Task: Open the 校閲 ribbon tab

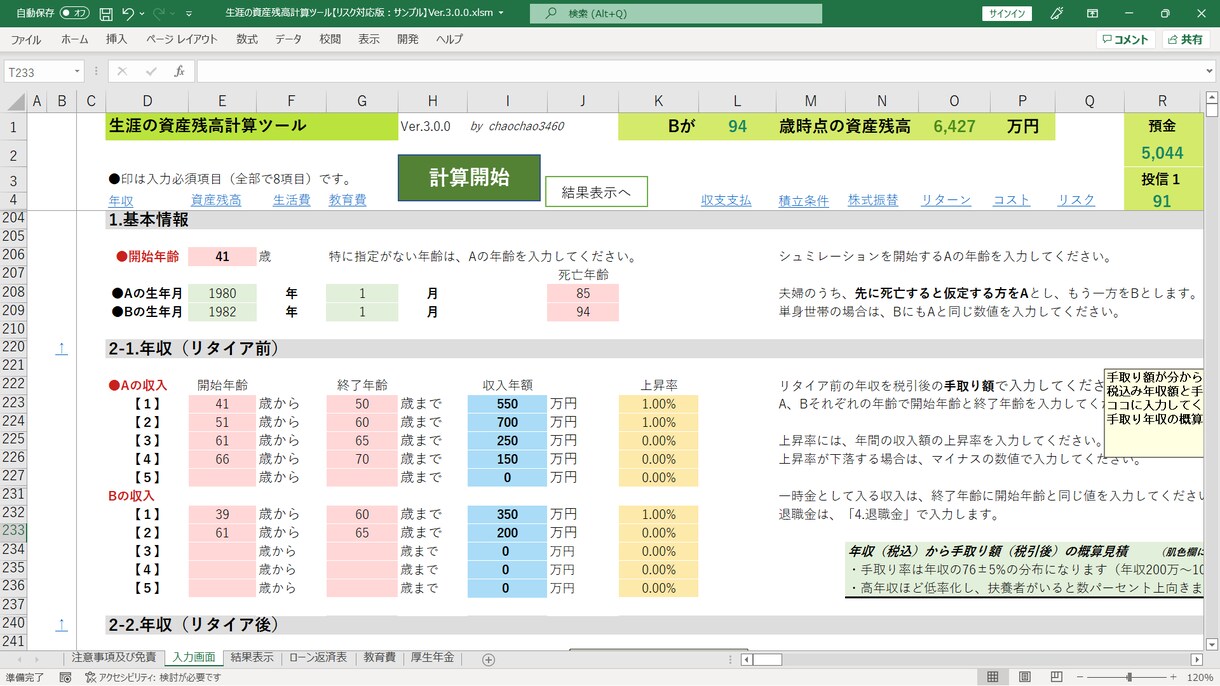Action: 330,40
